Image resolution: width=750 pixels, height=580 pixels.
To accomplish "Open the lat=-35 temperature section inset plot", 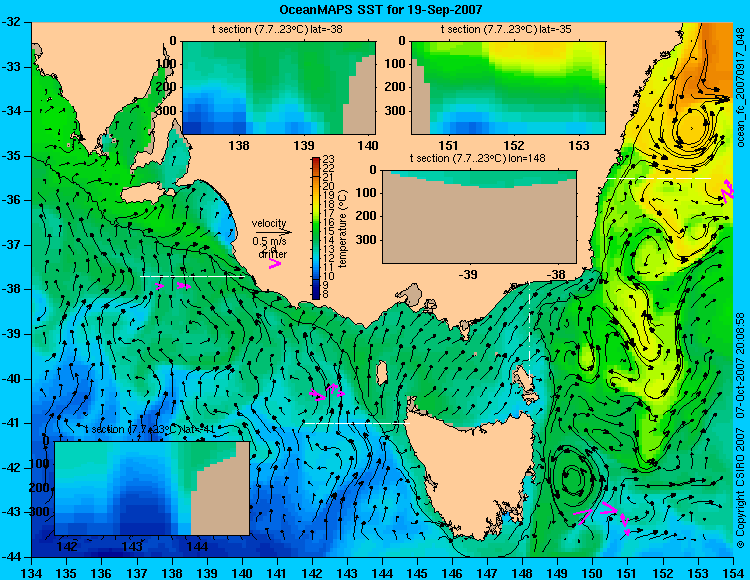I will (x=508, y=88).
